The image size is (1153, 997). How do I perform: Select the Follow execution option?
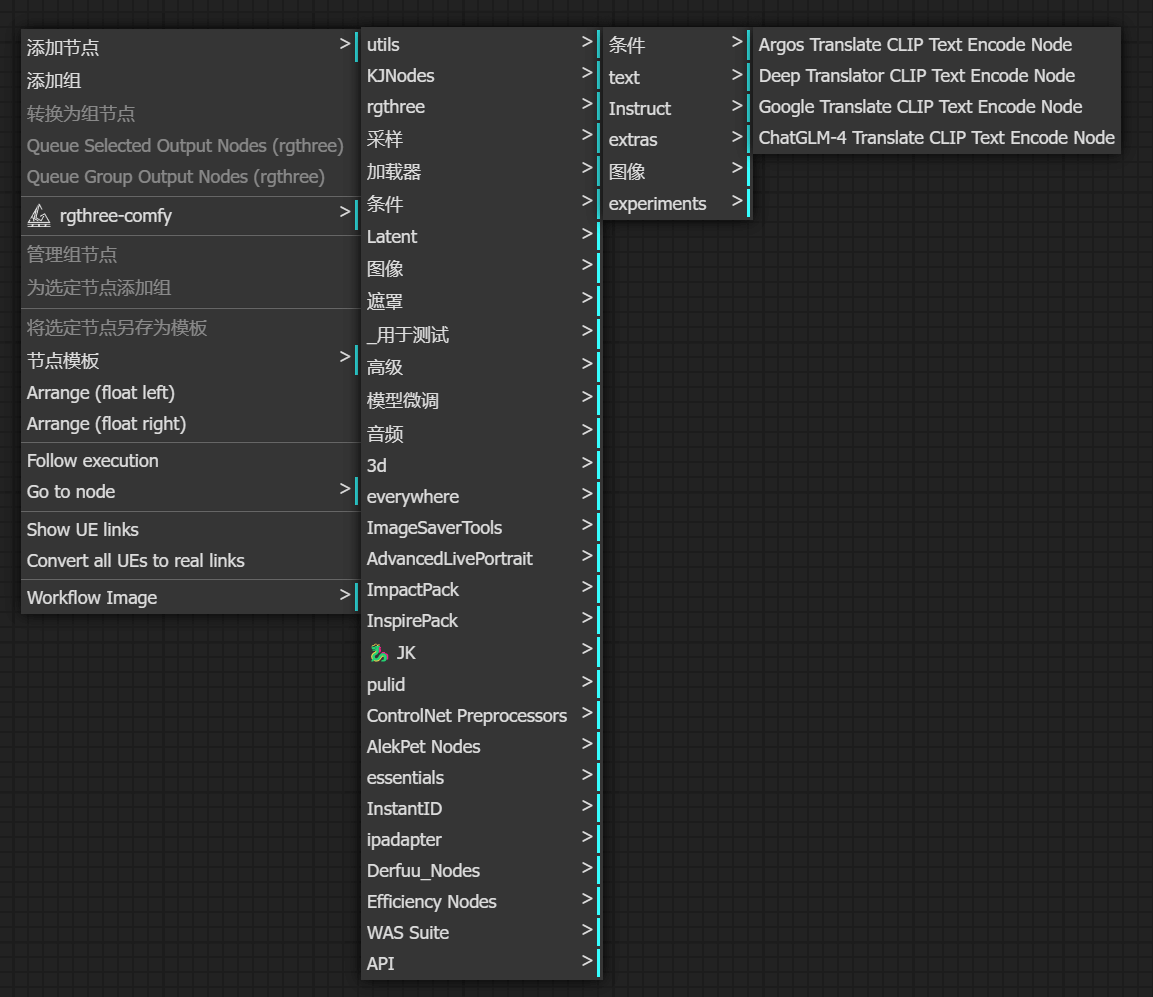(x=189, y=461)
